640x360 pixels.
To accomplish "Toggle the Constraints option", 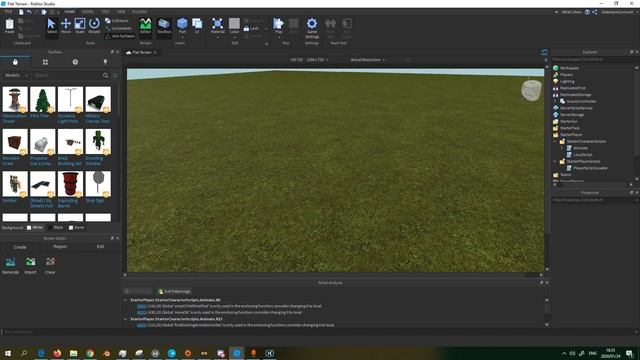I will pos(118,28).
